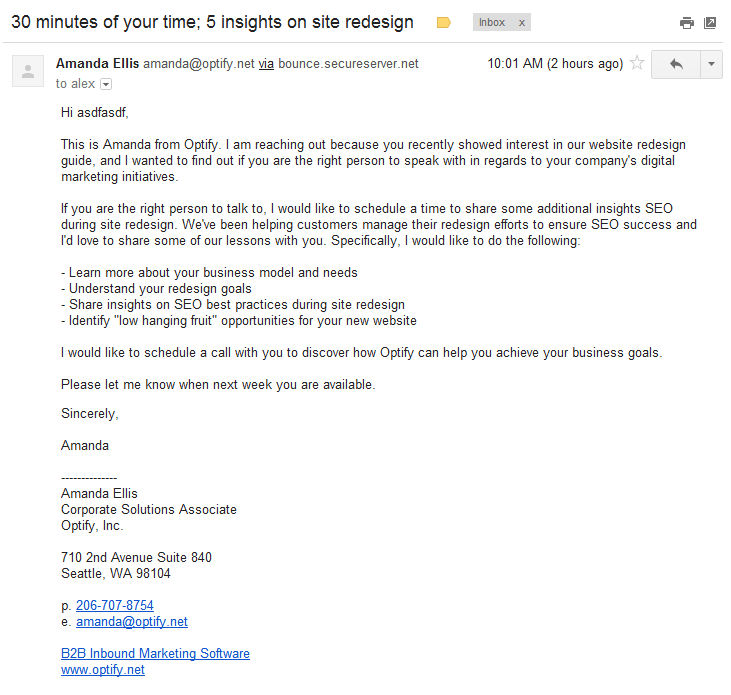This screenshot has height=695, width=731.
Task: Click the print all icon
Action: (686, 23)
